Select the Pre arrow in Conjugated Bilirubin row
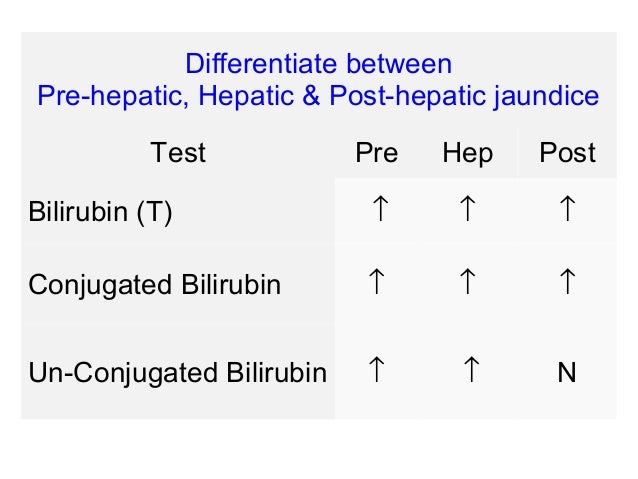Viewport: 638px width, 479px height. [376, 282]
